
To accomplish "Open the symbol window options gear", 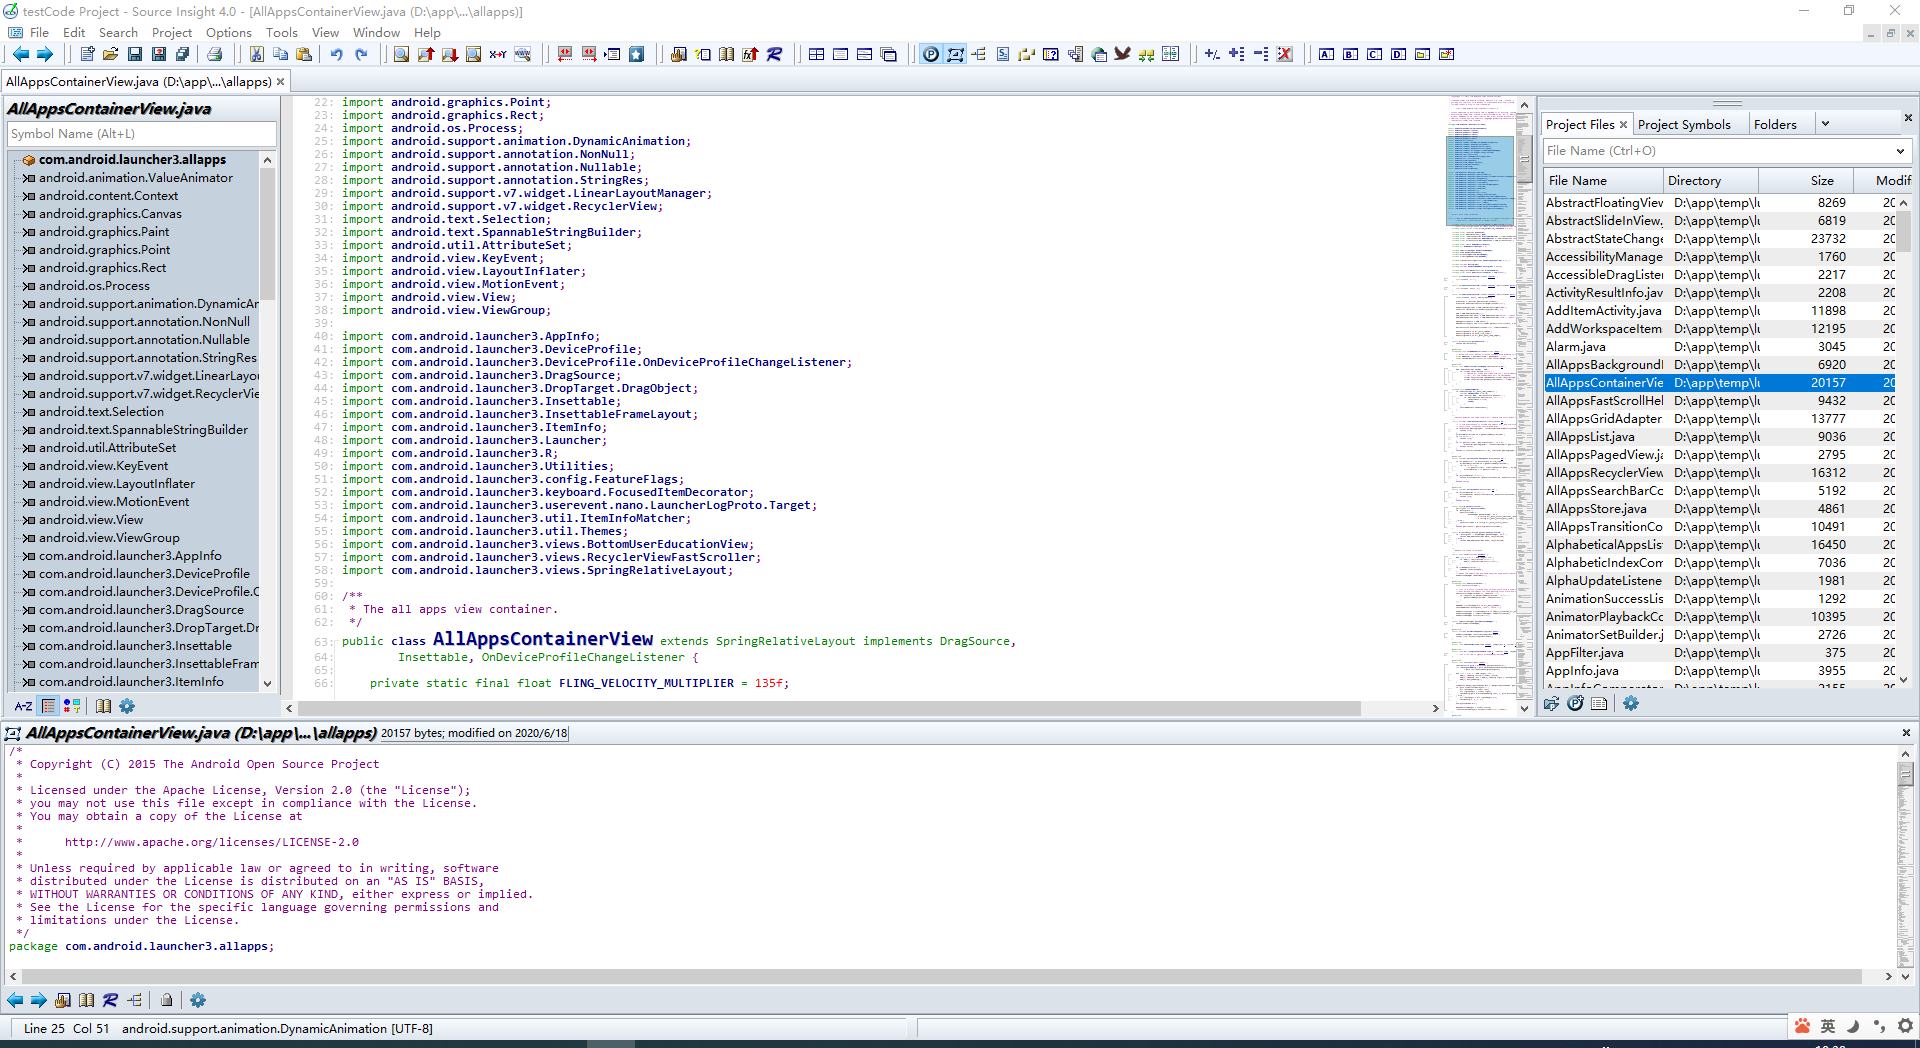I will pos(126,707).
